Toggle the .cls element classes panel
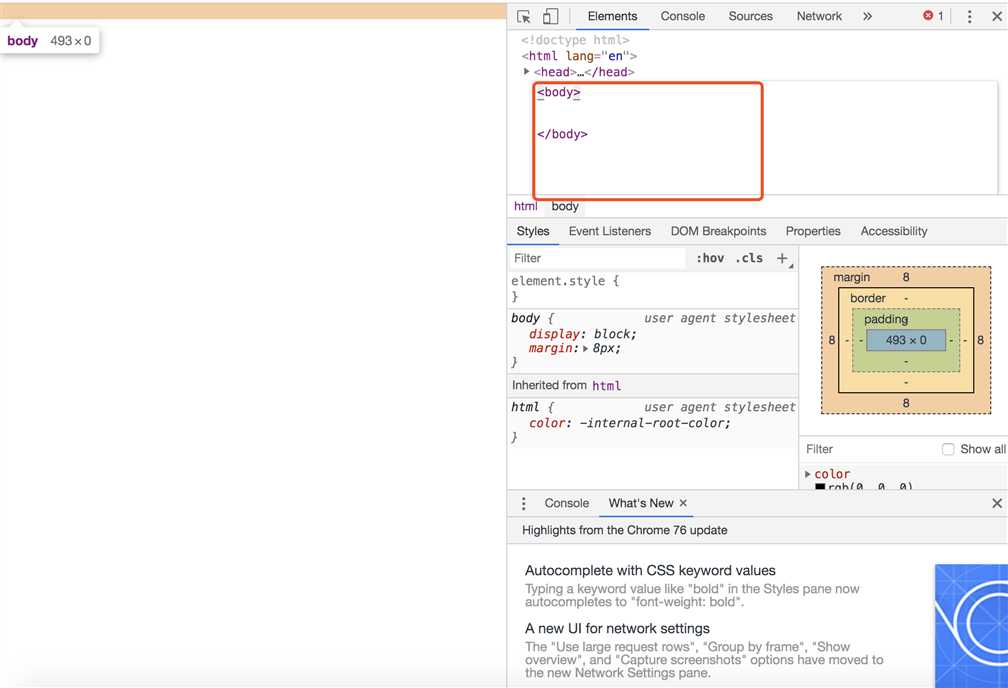Viewport: 1008px width, 688px height. 749,258
